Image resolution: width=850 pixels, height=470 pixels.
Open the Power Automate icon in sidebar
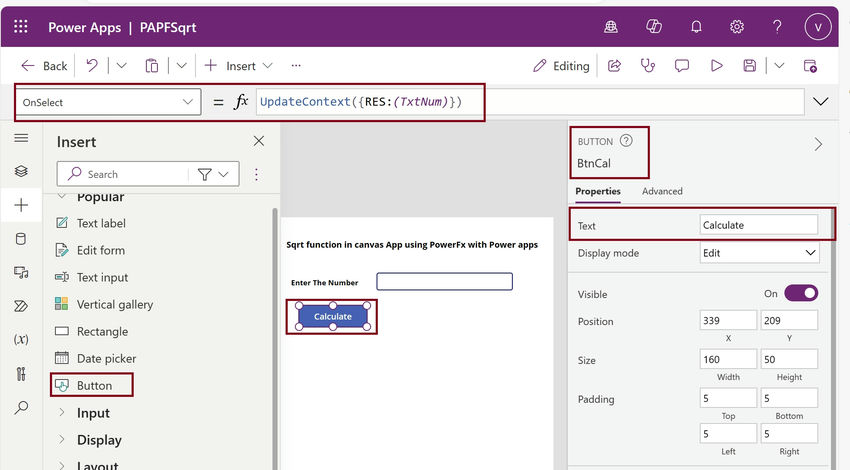[21, 306]
